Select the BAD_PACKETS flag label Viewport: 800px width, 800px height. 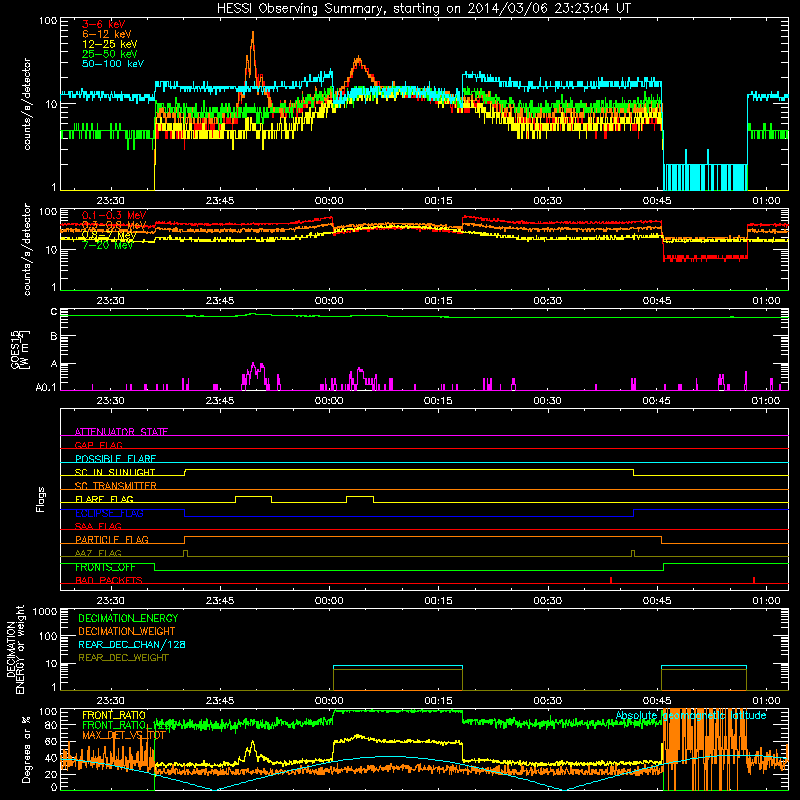click(x=109, y=580)
